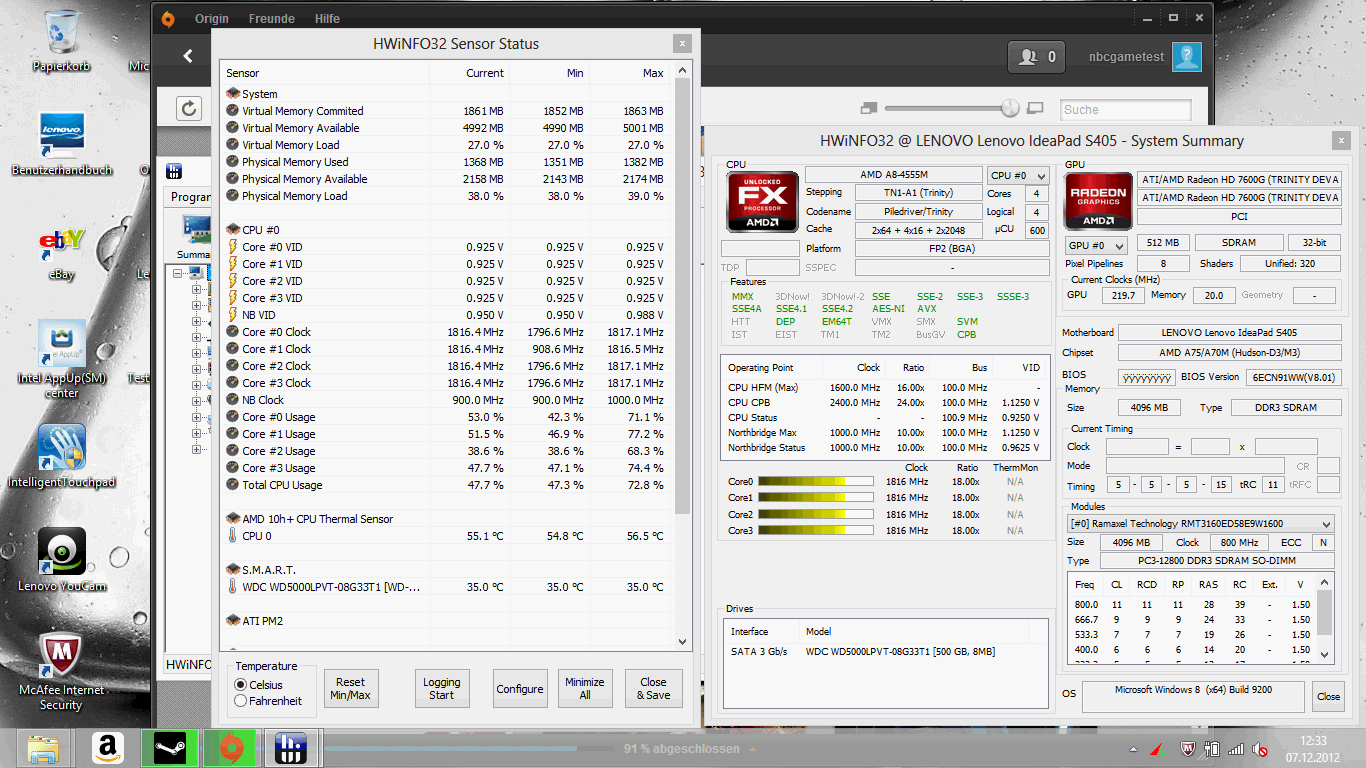1366x768 pixels.
Task: Select Celsius temperature unit
Action: [240, 685]
